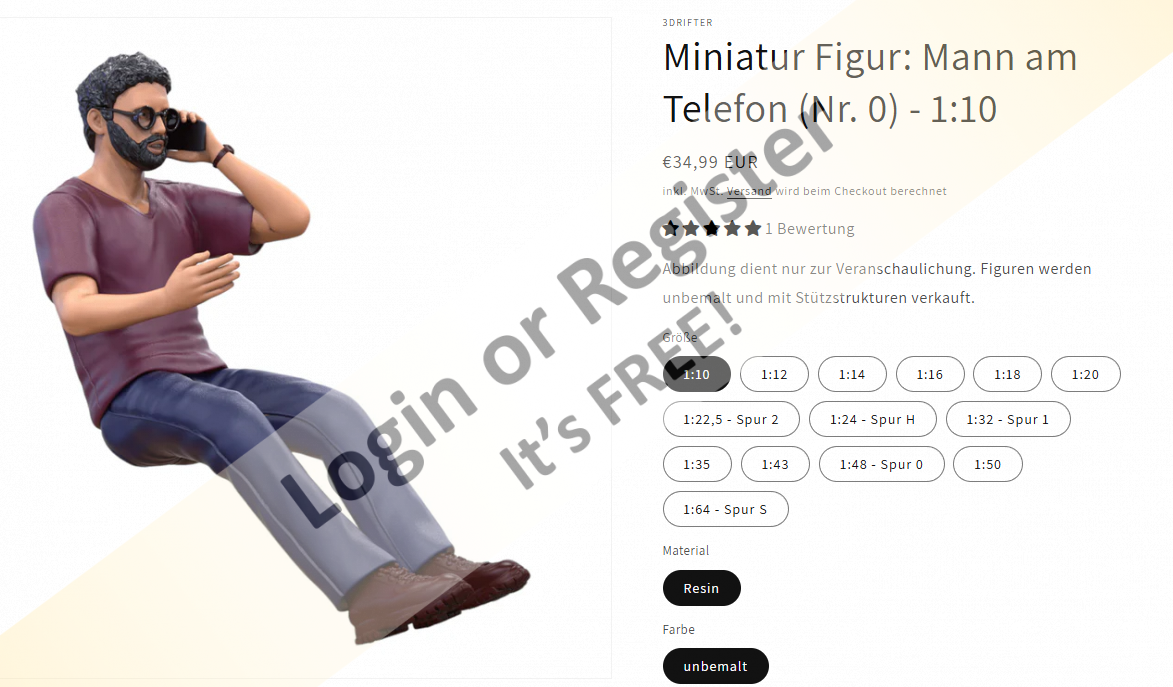
Task: Choose the 1:18 size pill
Action: (x=1007, y=374)
